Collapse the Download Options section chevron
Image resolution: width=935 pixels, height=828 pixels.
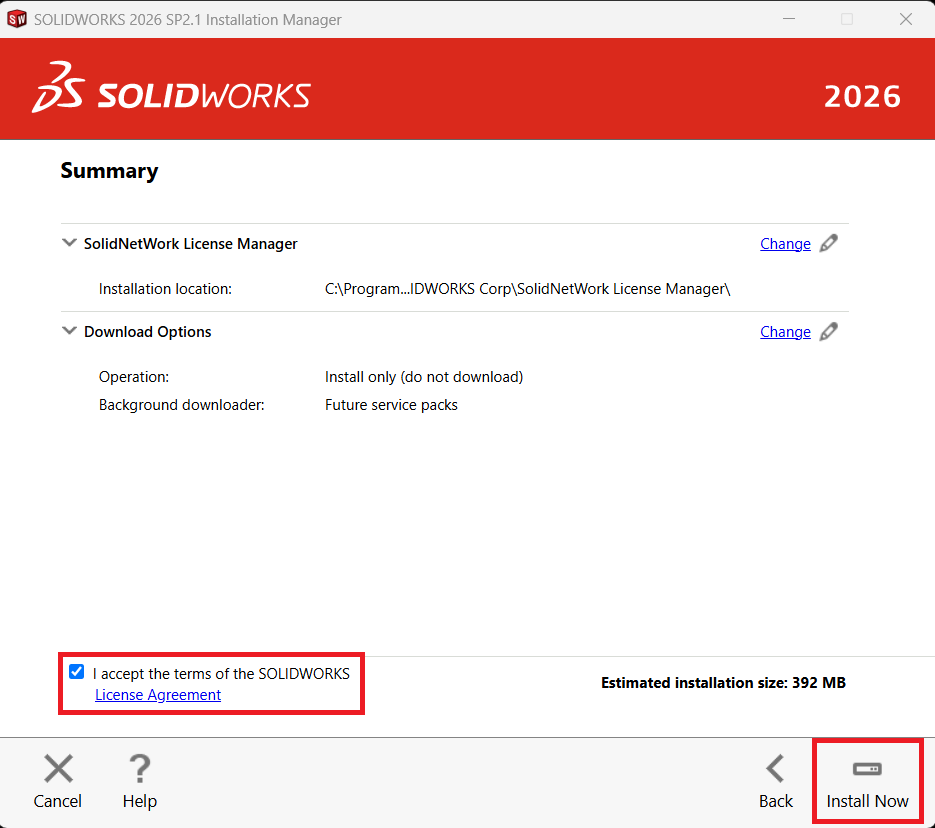pos(69,331)
